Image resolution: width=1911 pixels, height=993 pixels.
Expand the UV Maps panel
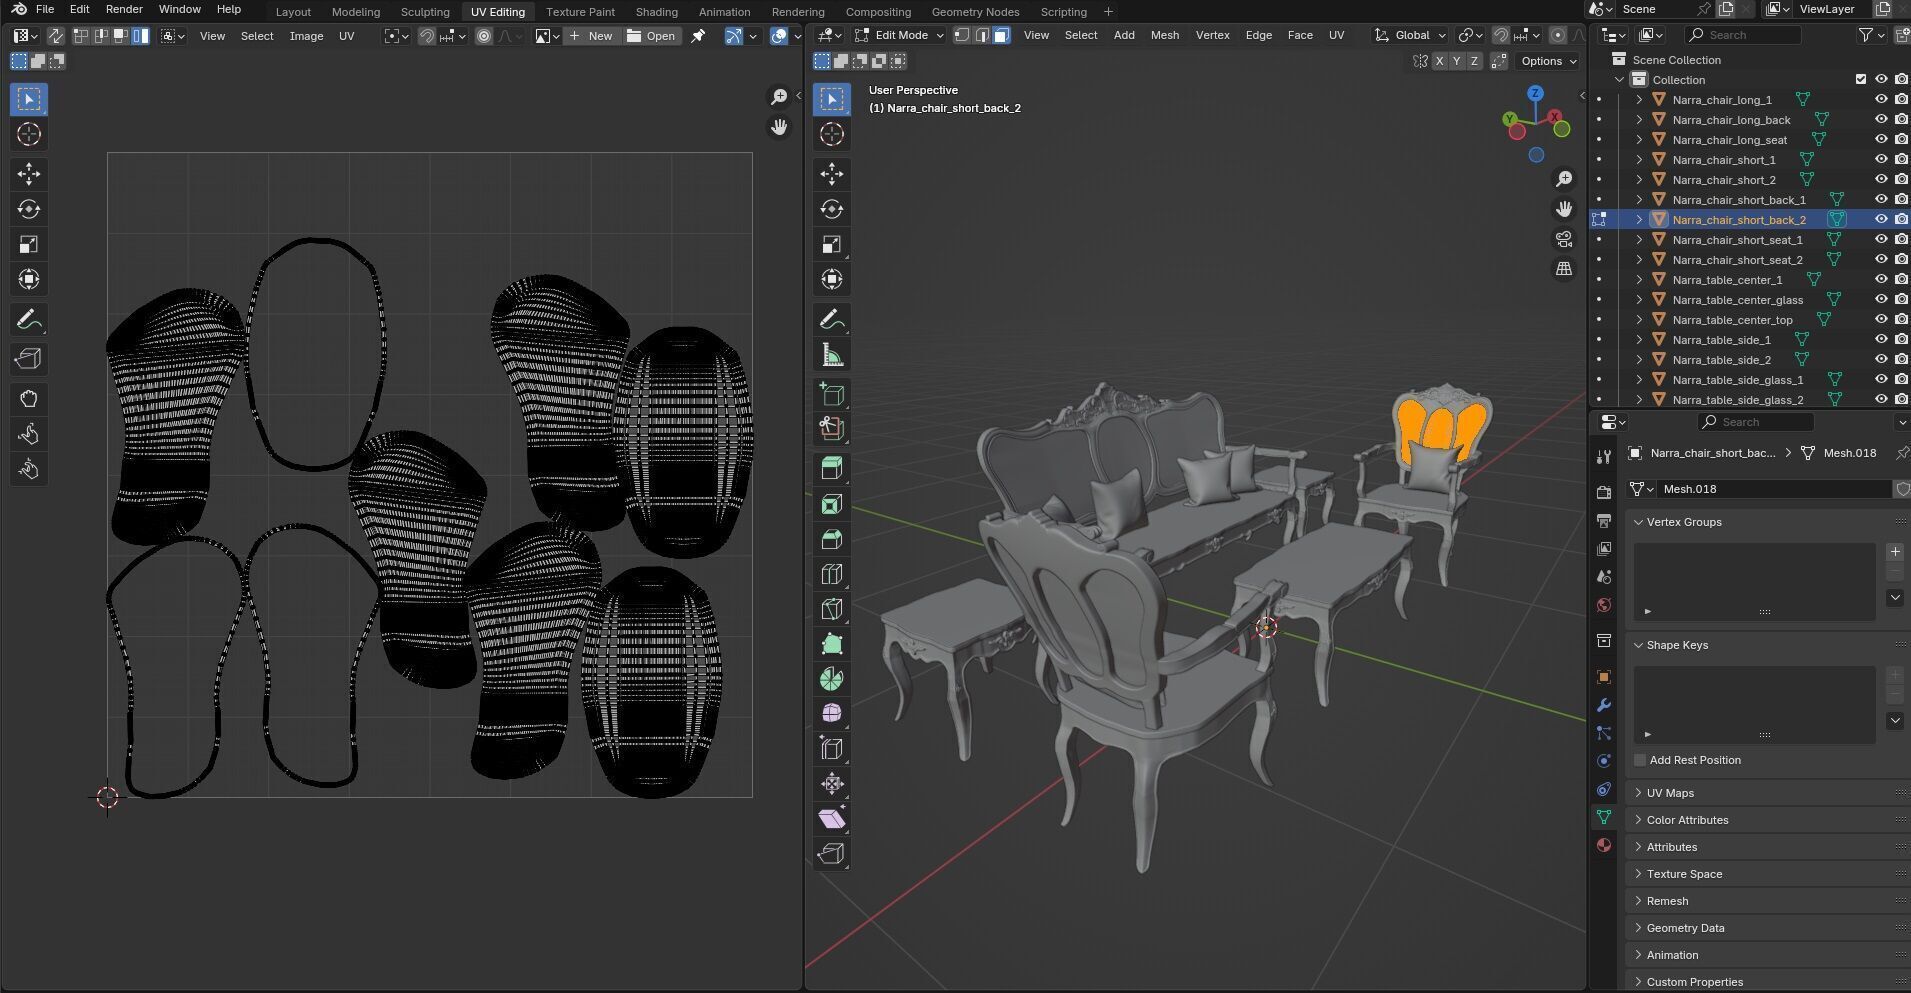click(1639, 793)
